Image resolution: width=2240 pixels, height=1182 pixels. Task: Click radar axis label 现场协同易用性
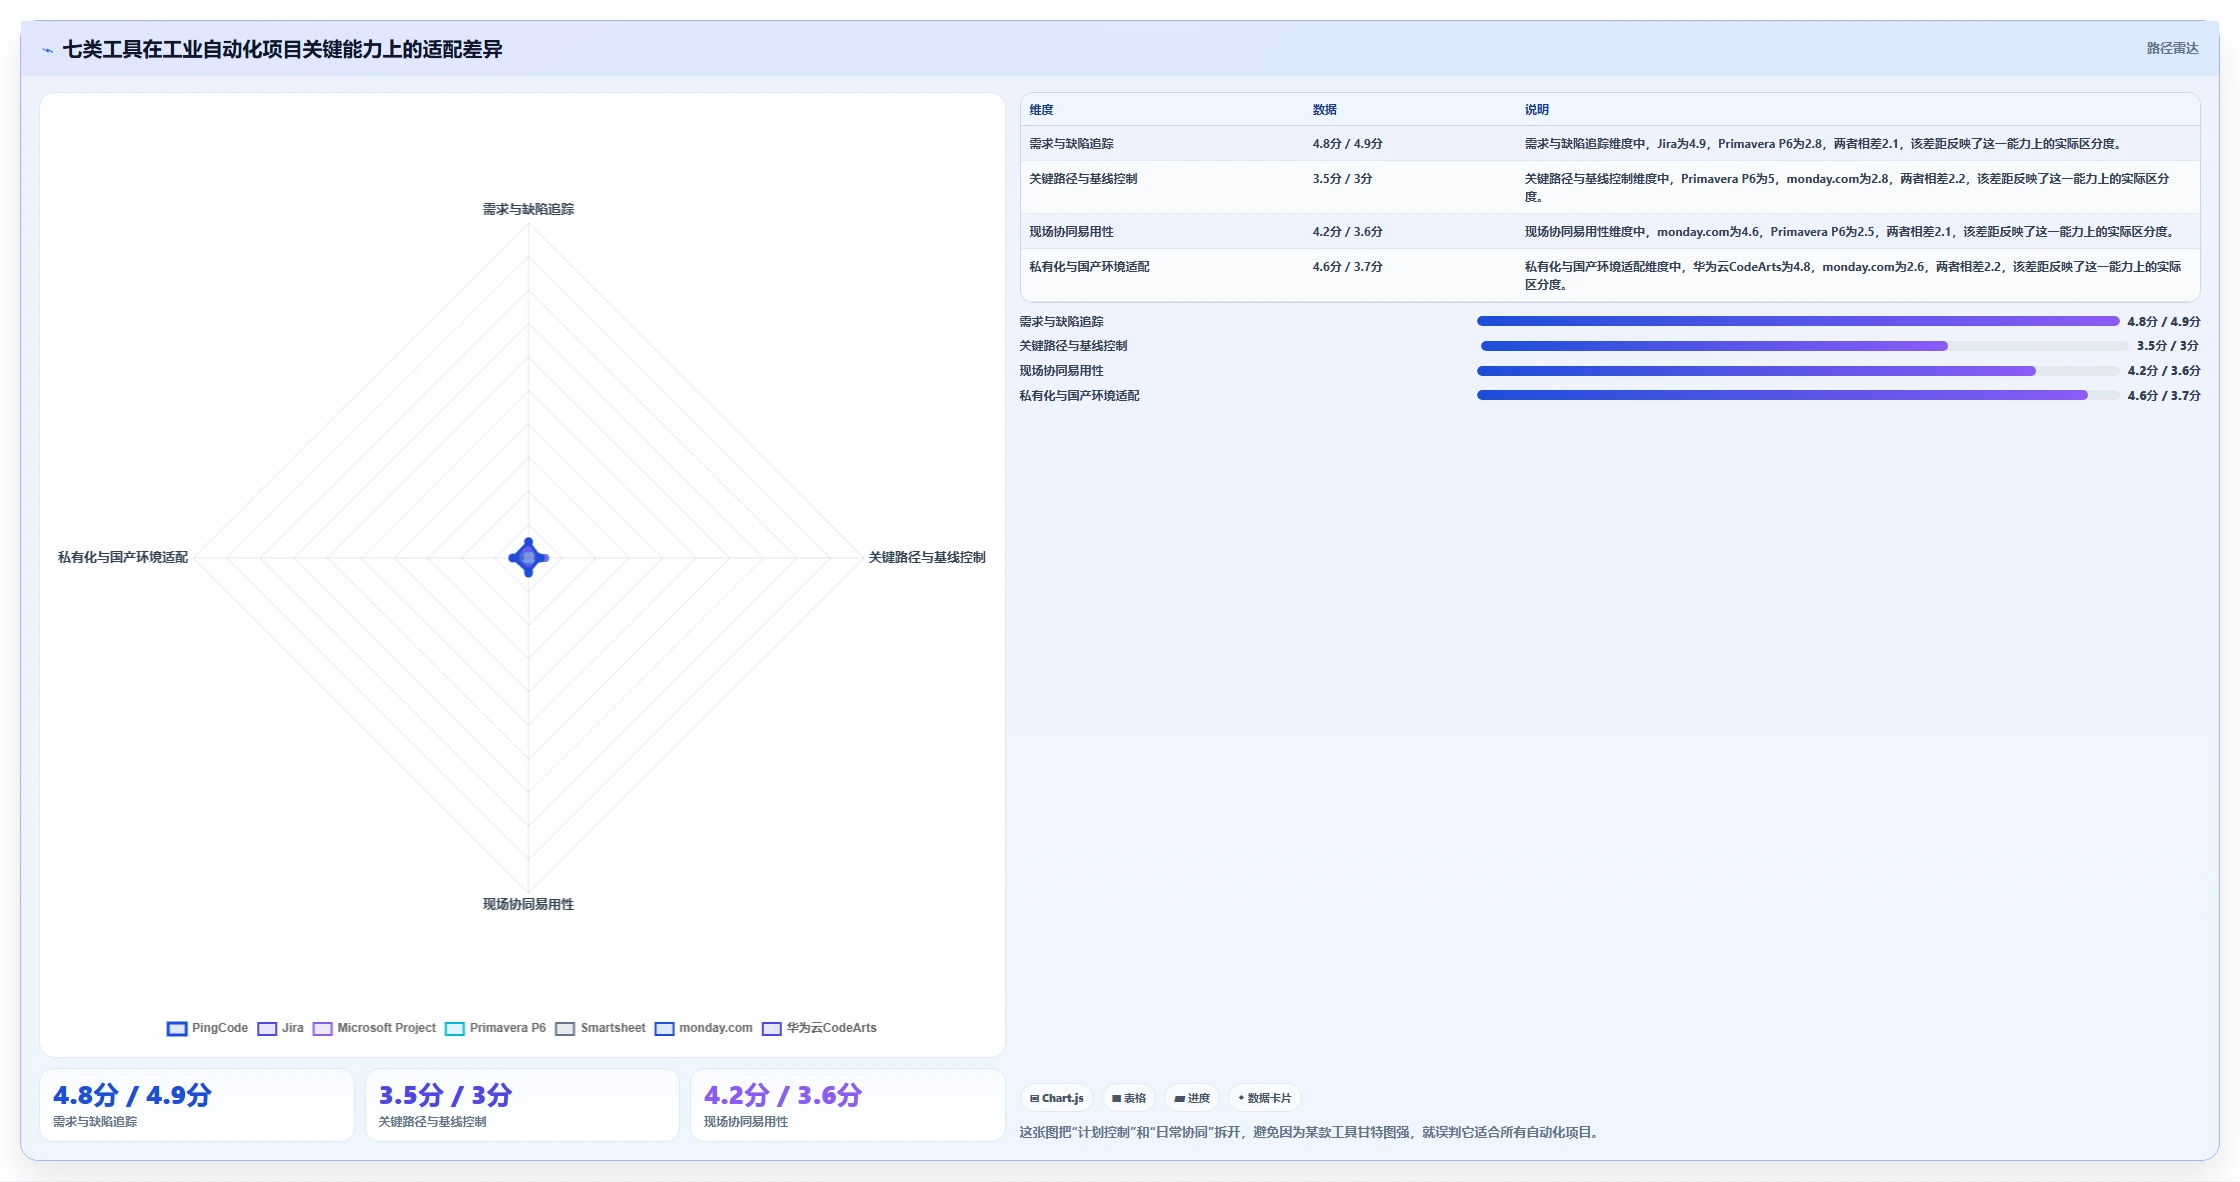pyautogui.click(x=528, y=904)
